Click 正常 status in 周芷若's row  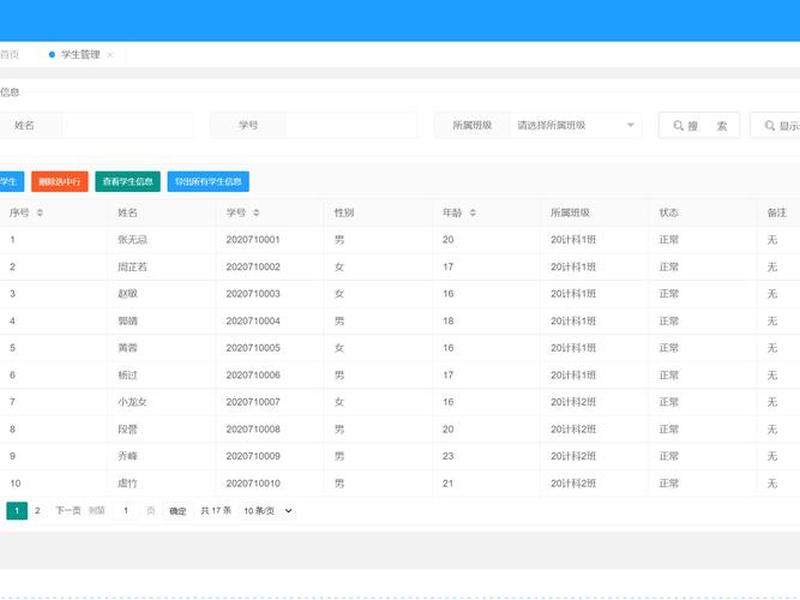668,267
